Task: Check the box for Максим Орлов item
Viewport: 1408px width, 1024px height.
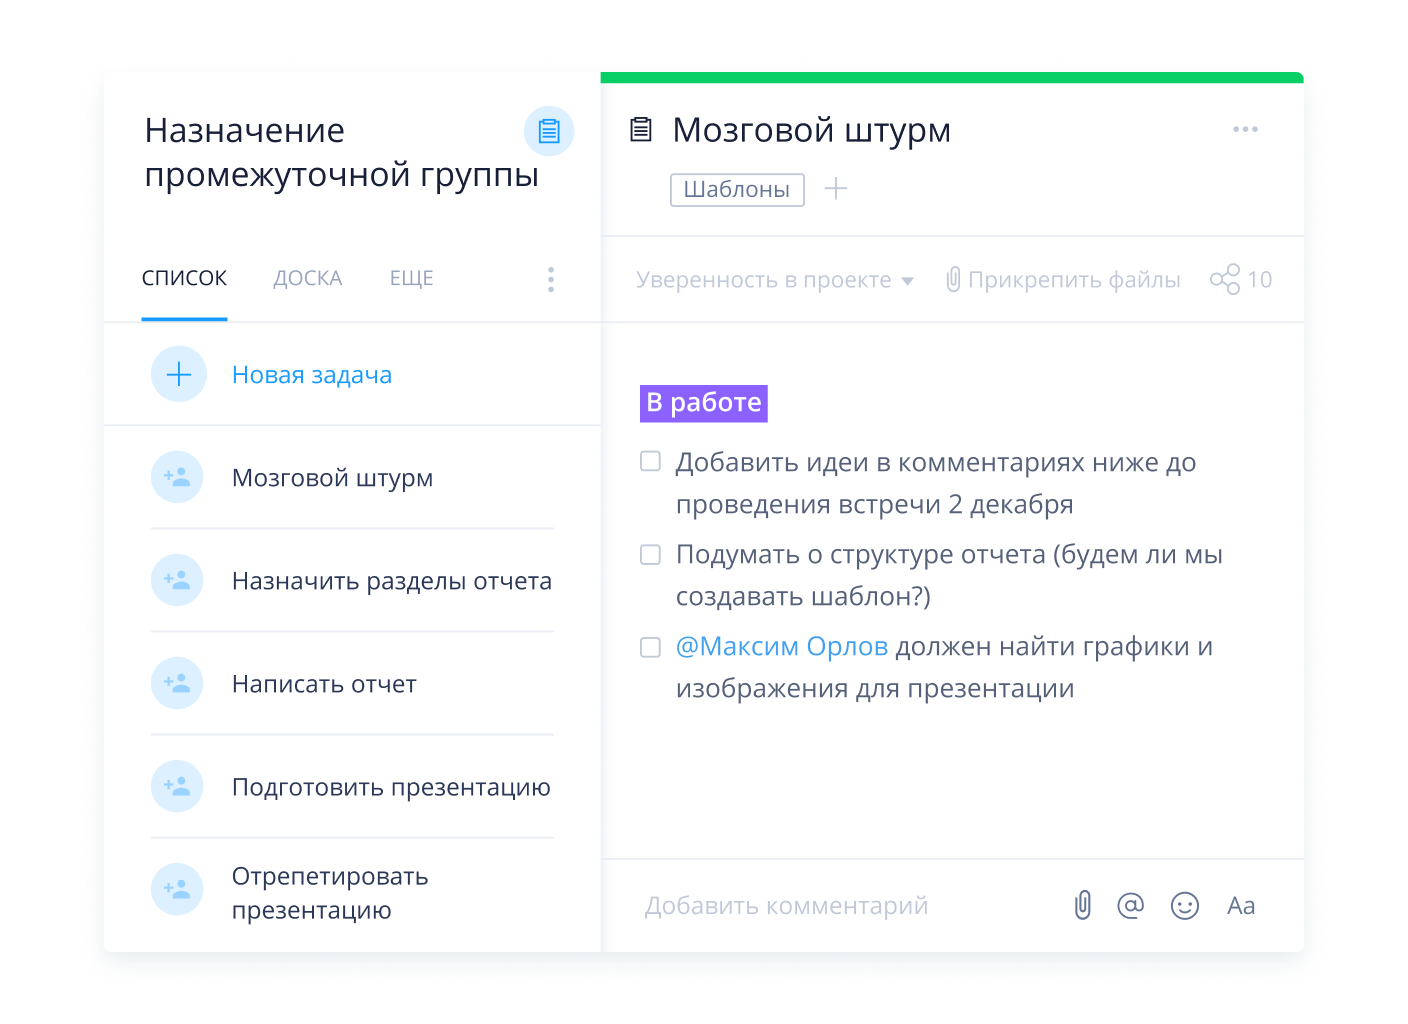Action: point(650,647)
